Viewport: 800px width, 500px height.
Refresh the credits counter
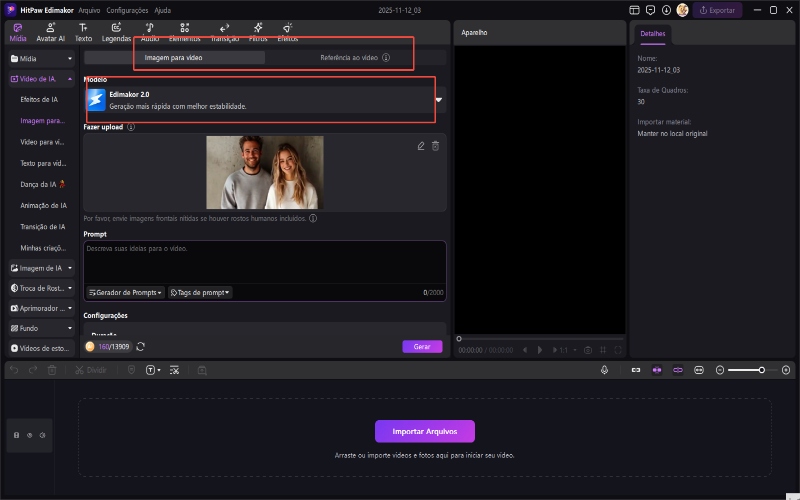coord(141,346)
